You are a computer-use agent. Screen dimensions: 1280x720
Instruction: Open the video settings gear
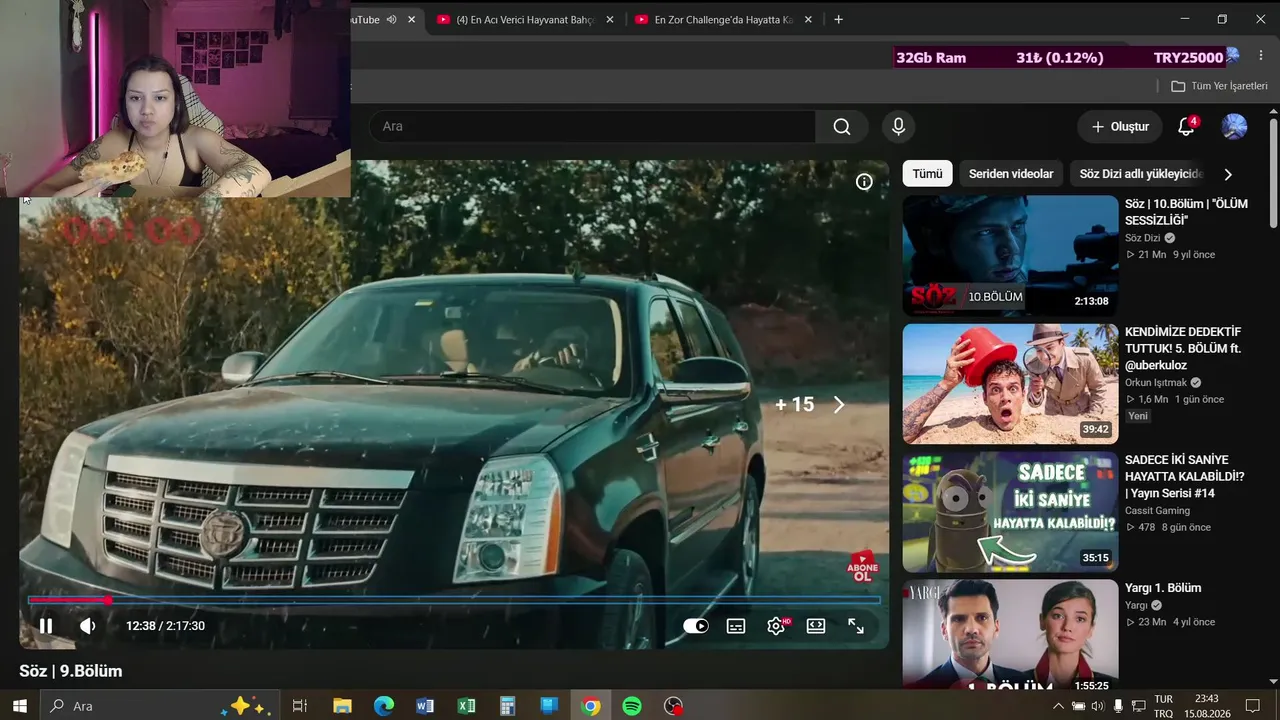776,626
